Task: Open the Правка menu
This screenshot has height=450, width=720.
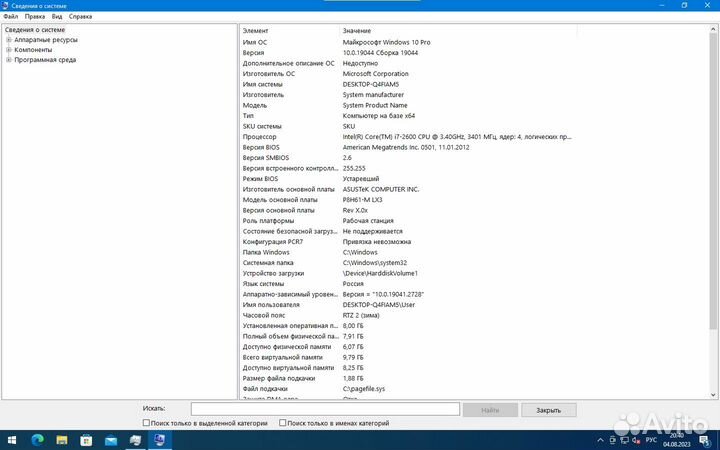Action: pyautogui.click(x=35, y=17)
